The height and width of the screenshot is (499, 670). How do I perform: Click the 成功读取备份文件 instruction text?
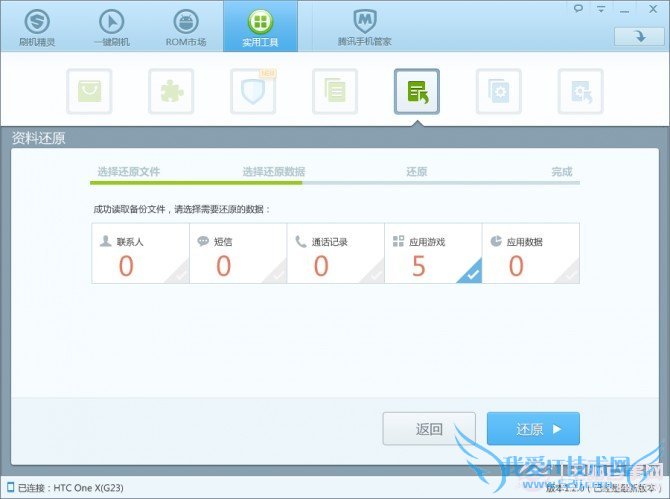pos(182,209)
